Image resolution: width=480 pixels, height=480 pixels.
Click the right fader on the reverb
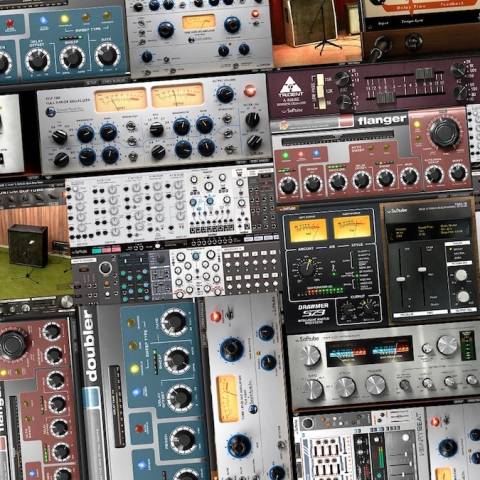click(x=422, y=269)
